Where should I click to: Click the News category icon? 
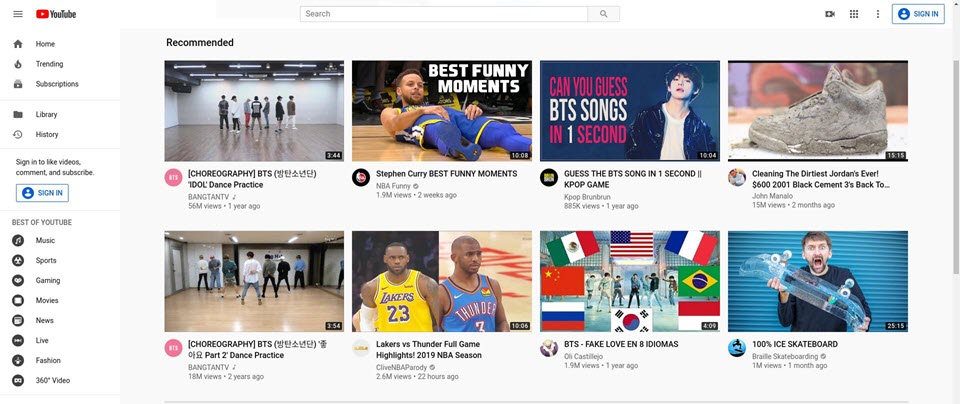pos(18,321)
